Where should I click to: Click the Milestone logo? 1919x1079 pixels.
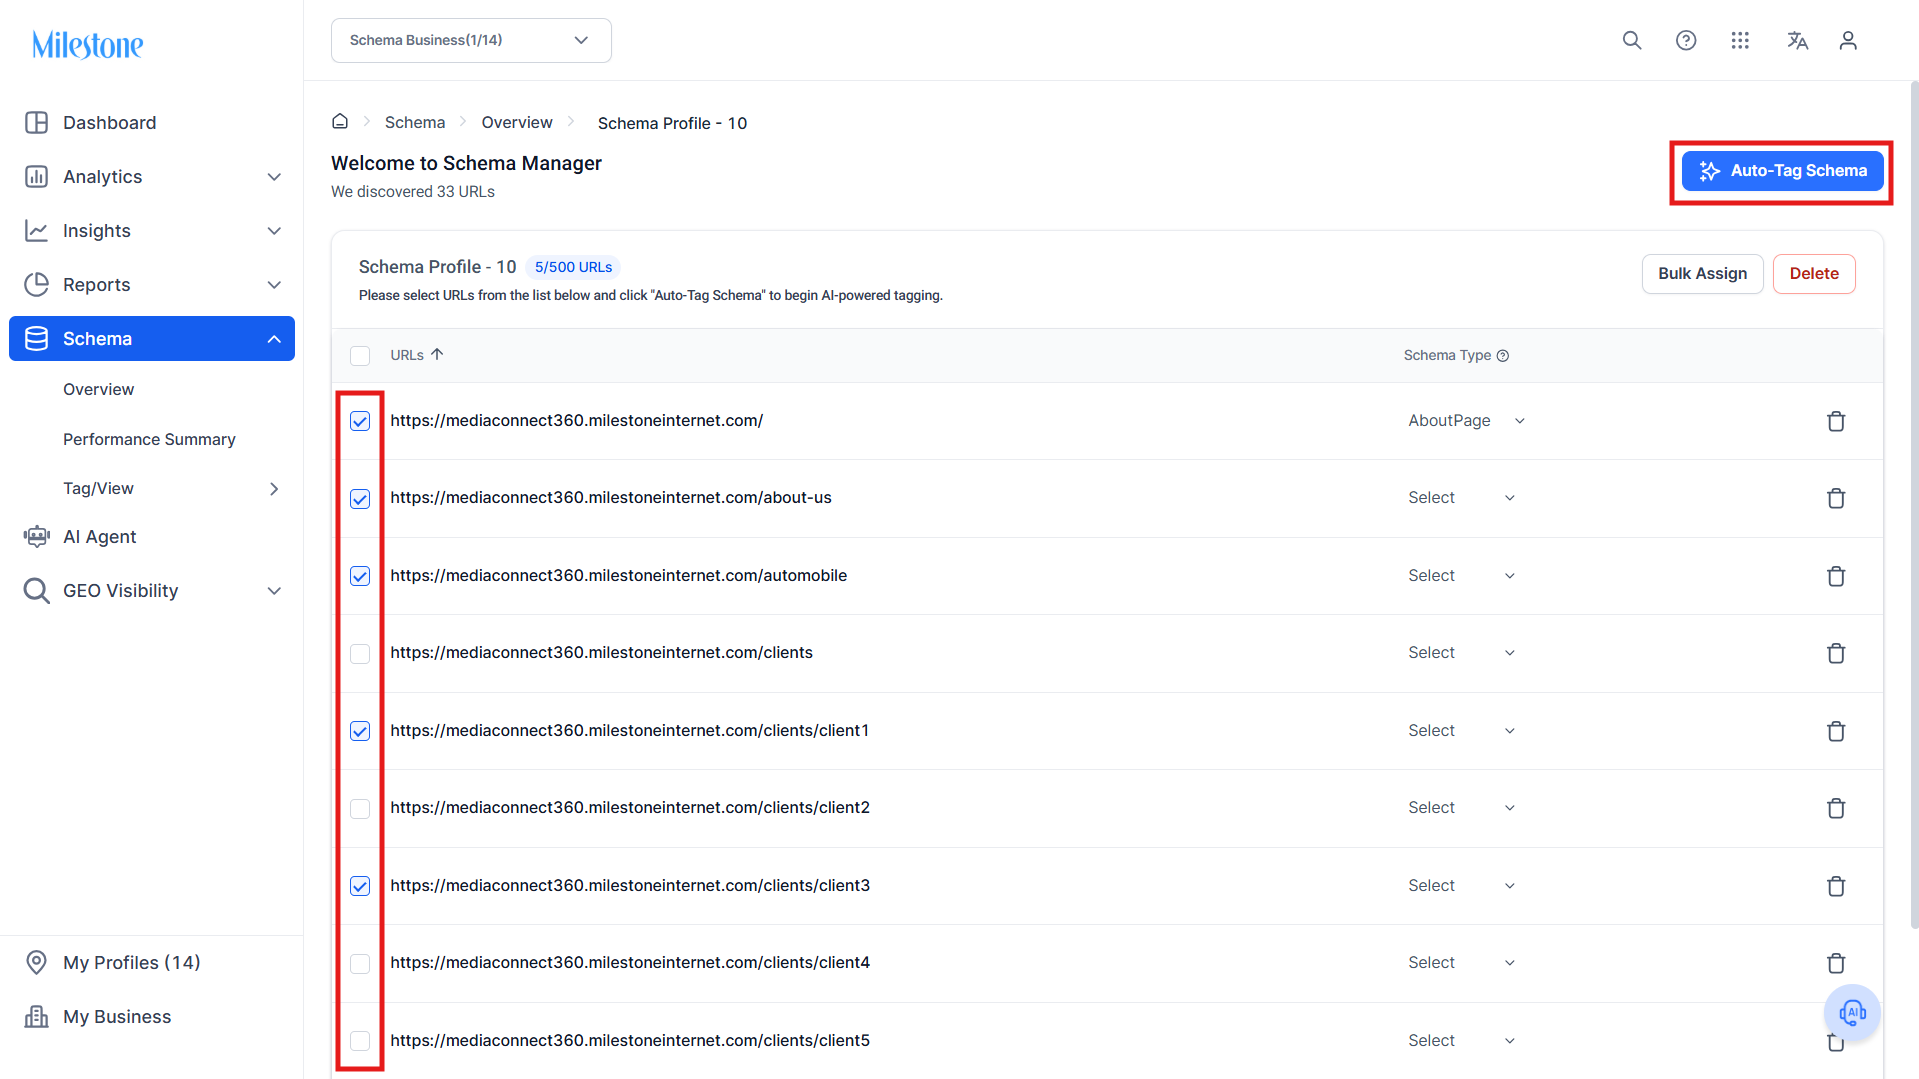pyautogui.click(x=88, y=44)
